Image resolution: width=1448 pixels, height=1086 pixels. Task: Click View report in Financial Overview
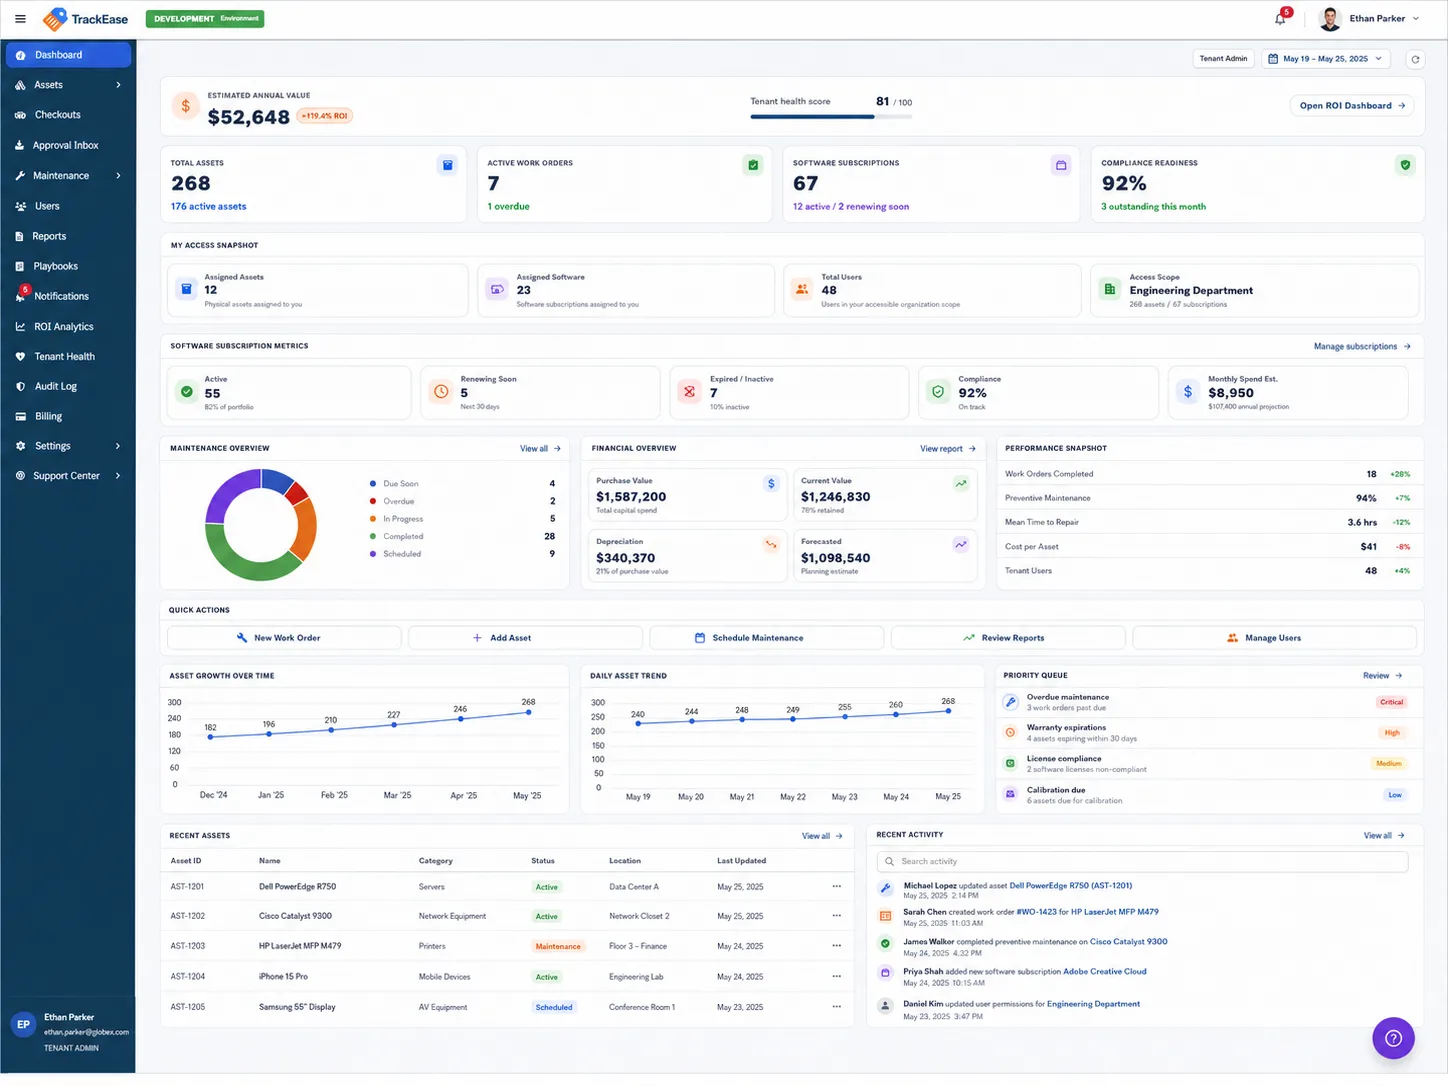coord(948,449)
